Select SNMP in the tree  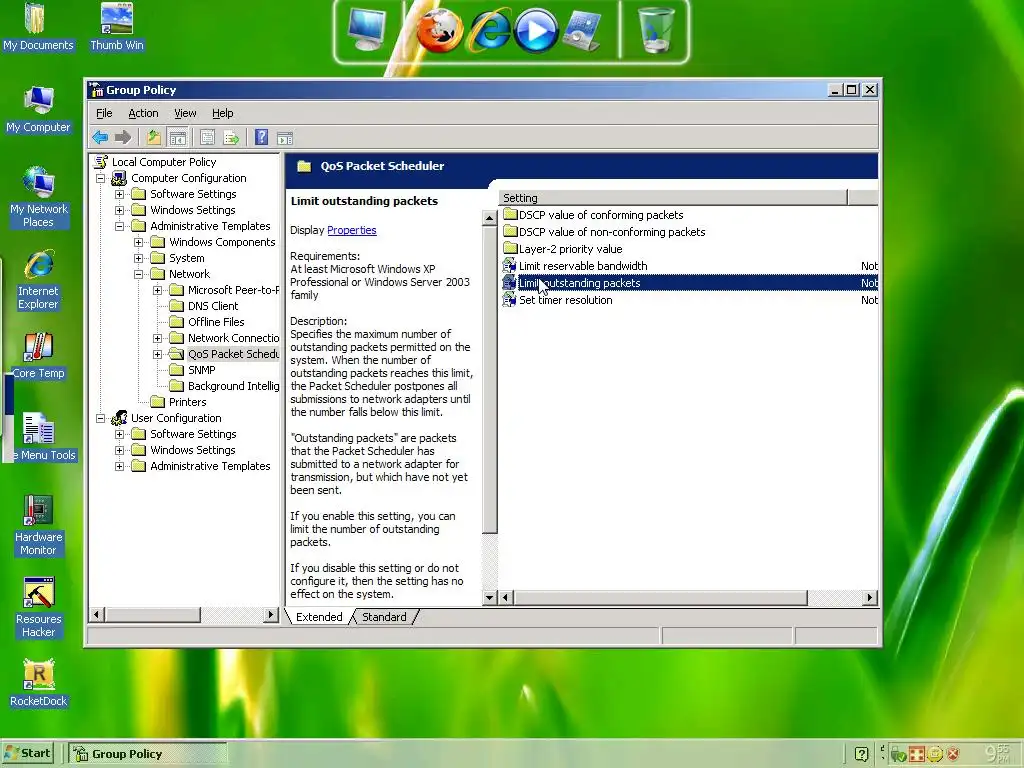[x=201, y=370]
